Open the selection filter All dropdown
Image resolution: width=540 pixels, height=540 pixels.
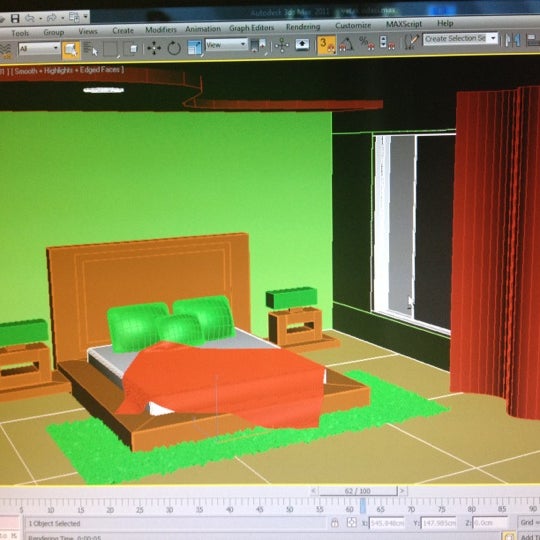[39, 48]
